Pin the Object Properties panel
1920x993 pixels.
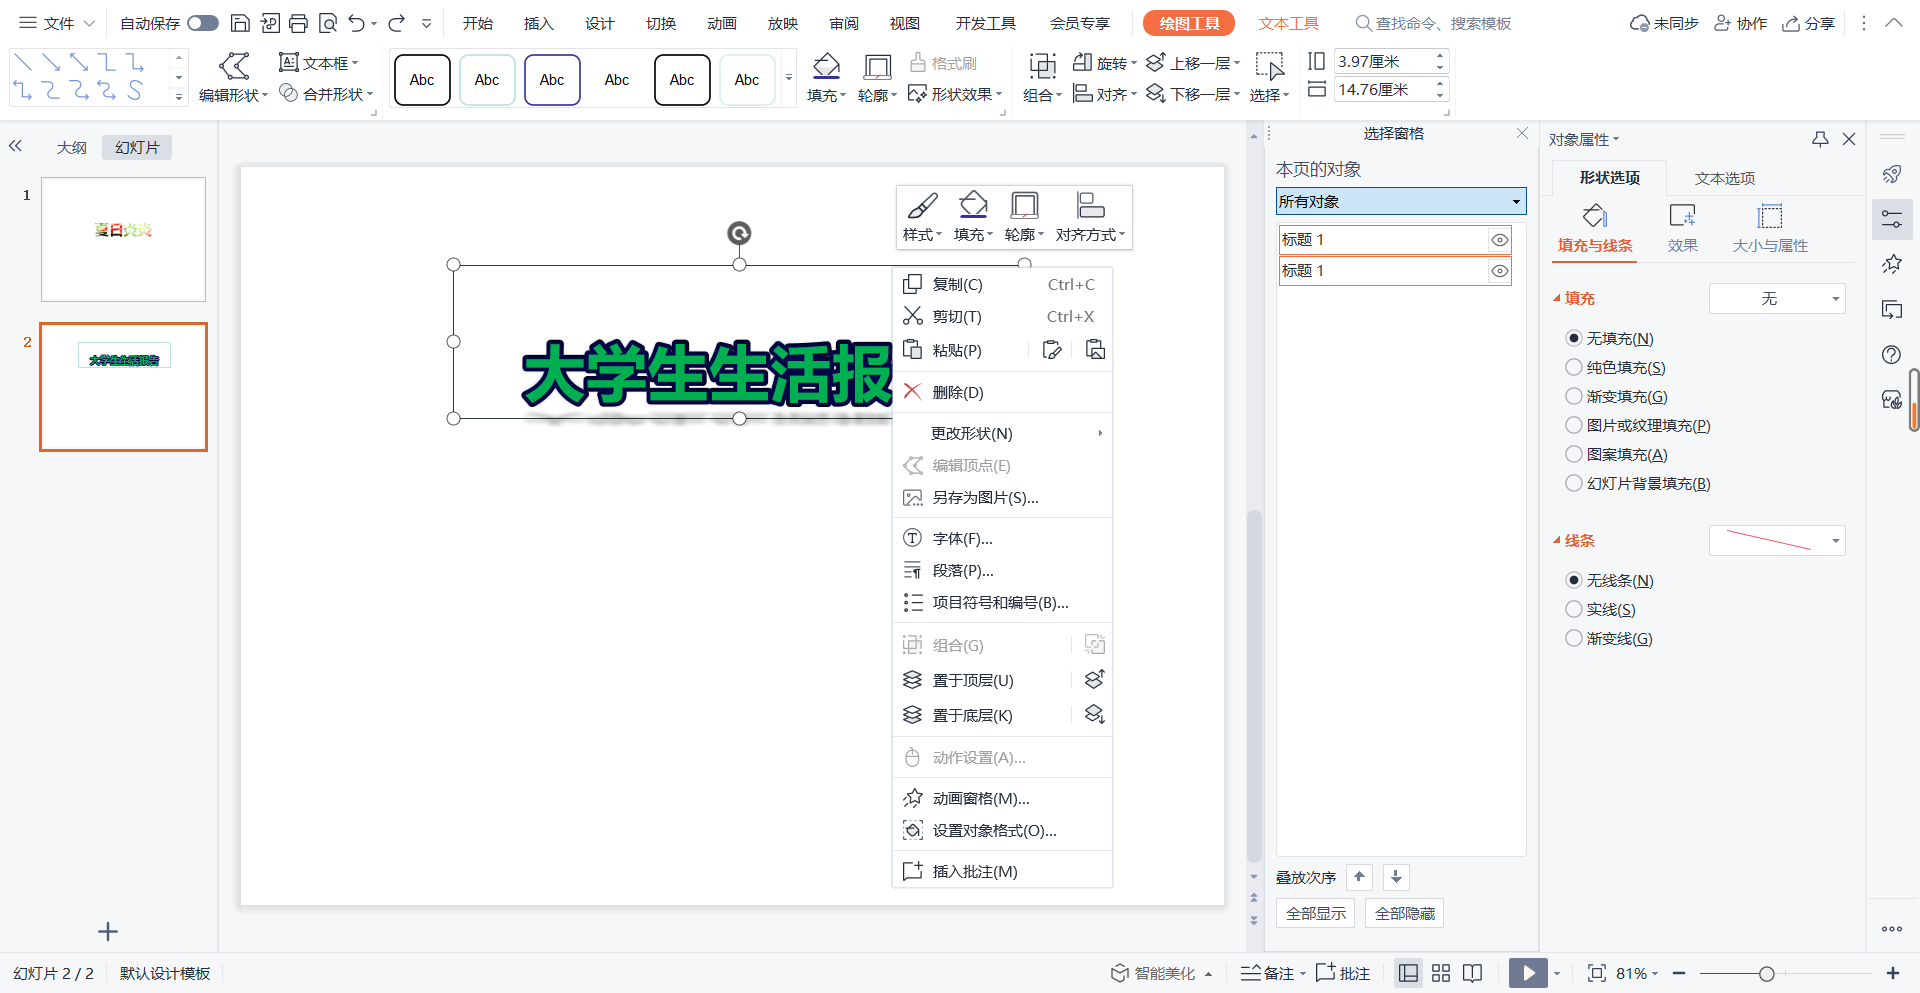(x=1820, y=139)
